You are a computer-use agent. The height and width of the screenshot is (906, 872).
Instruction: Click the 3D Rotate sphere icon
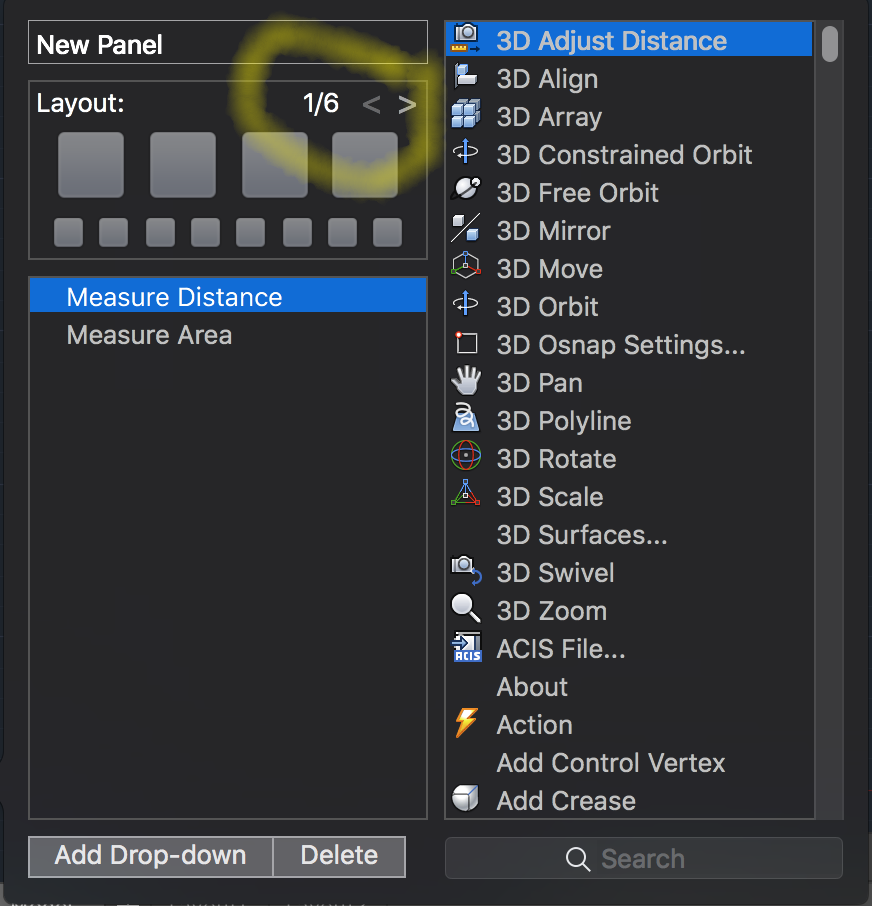click(466, 458)
